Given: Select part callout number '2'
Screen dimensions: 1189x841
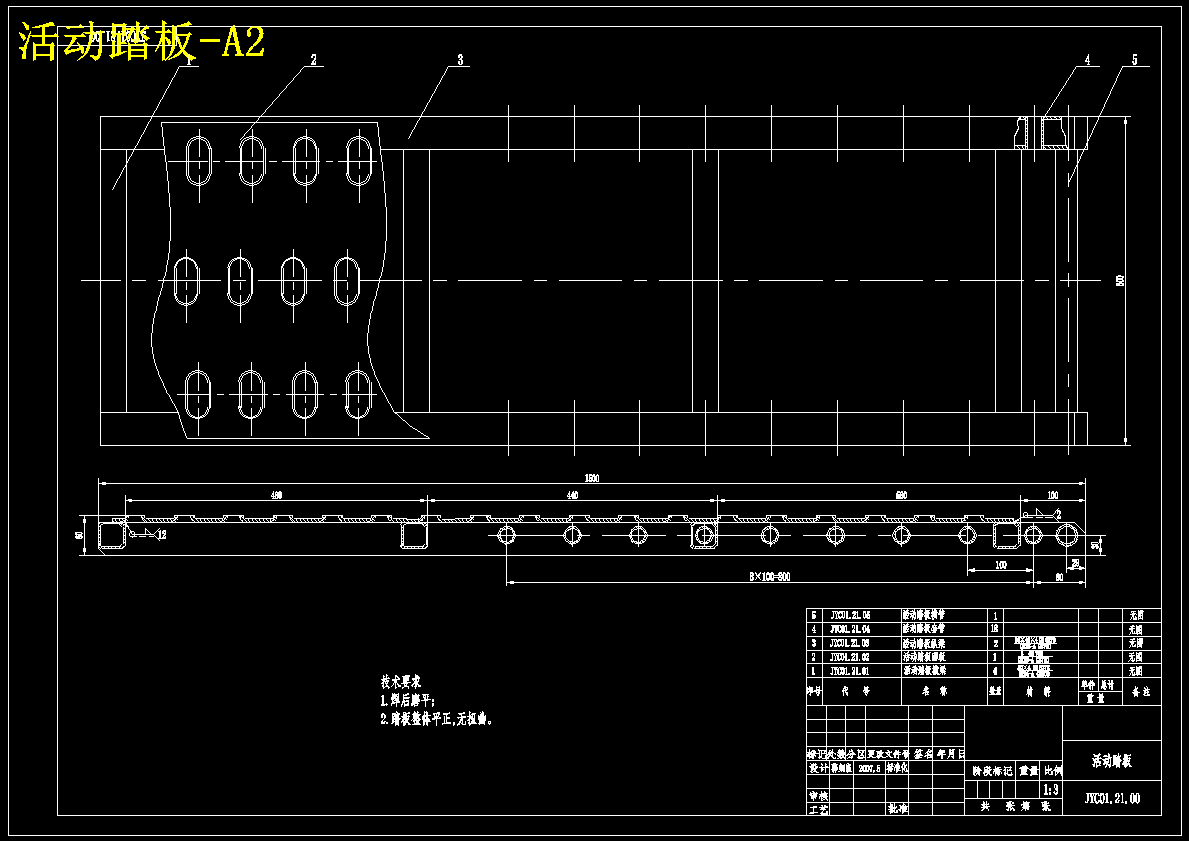Looking at the screenshot, I should coord(312,59).
